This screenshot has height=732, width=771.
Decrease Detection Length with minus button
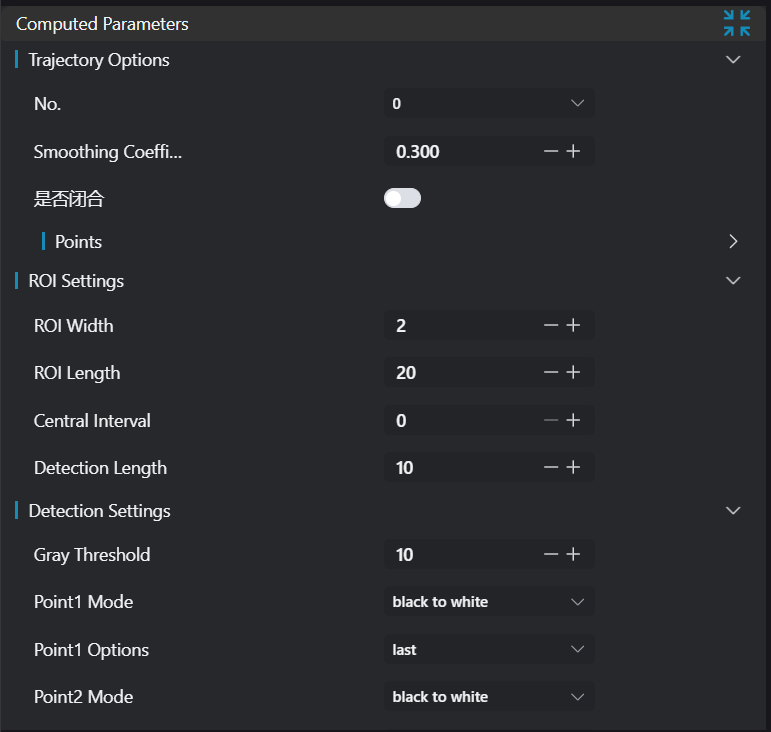click(x=551, y=467)
